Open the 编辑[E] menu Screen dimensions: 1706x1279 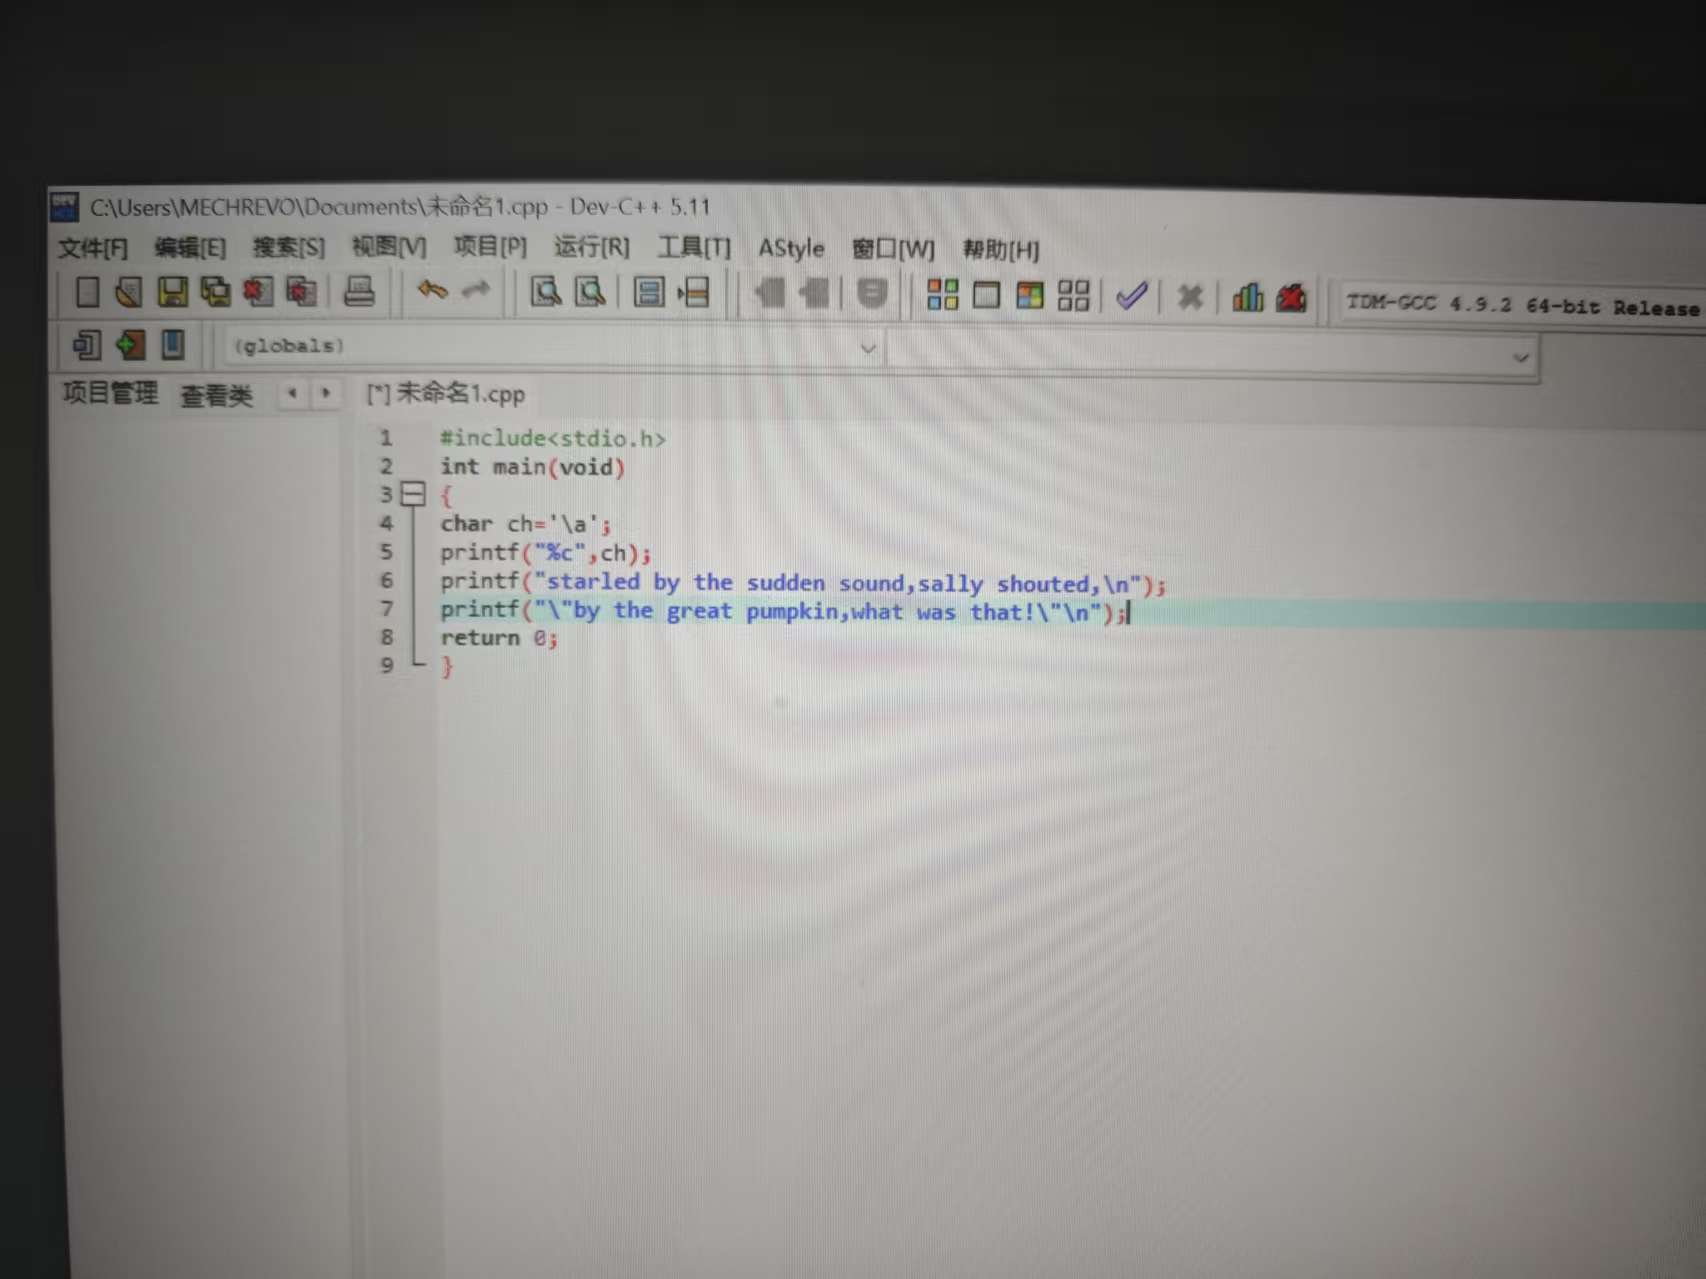point(190,247)
